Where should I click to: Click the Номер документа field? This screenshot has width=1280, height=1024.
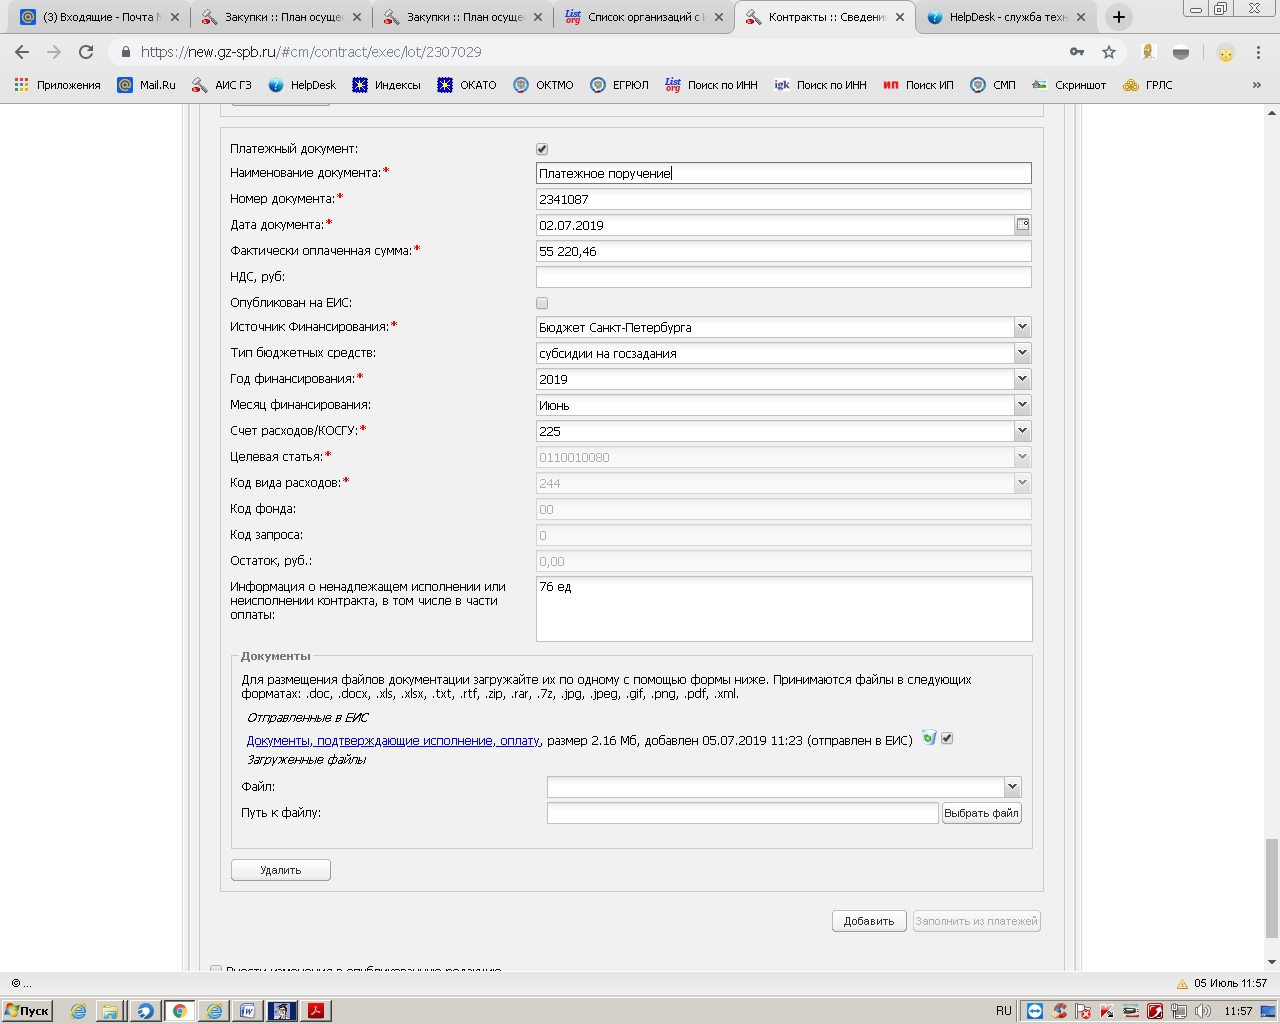(784, 199)
